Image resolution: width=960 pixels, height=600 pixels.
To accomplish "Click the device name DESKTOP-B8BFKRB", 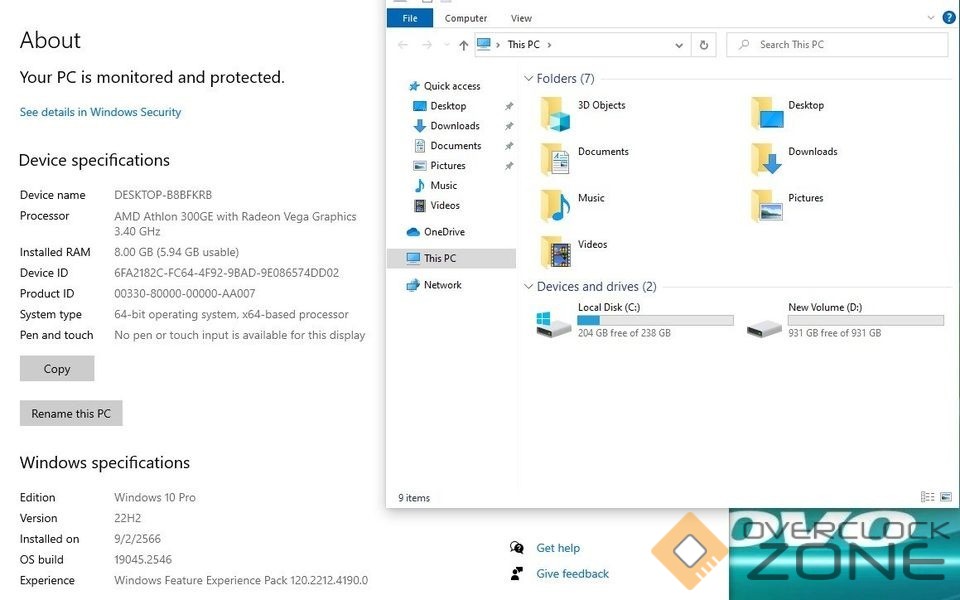I will [x=163, y=195].
